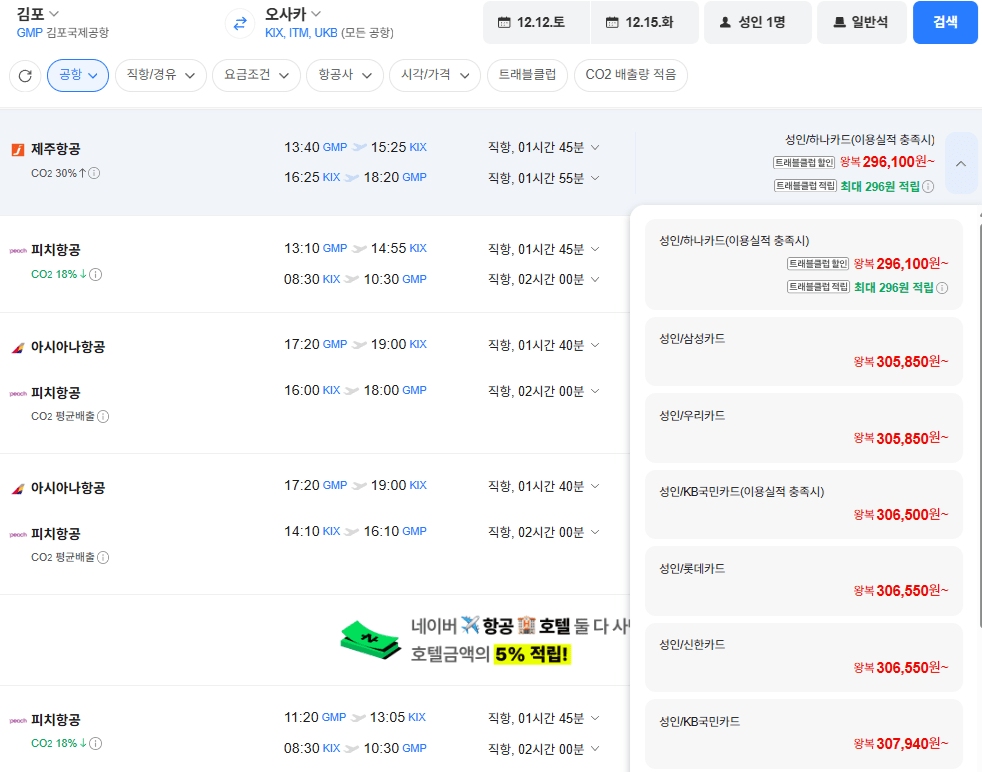Open the 직항/경유 filter dropdown
This screenshot has width=982, height=772.
click(x=161, y=75)
